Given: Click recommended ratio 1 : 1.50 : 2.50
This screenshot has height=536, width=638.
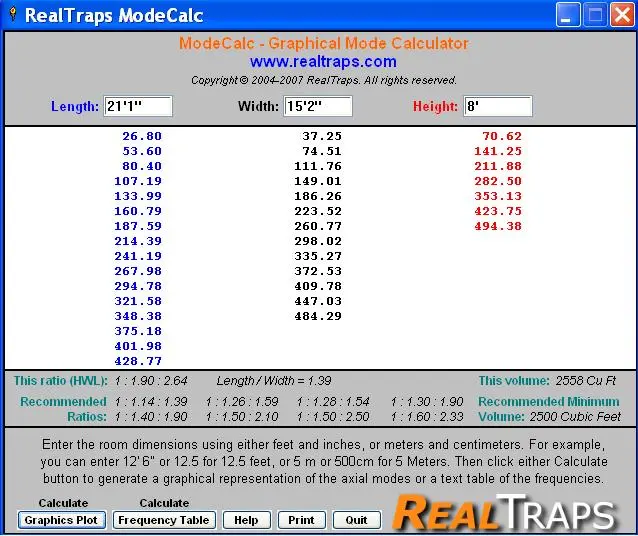Looking at the screenshot, I should point(333,417).
